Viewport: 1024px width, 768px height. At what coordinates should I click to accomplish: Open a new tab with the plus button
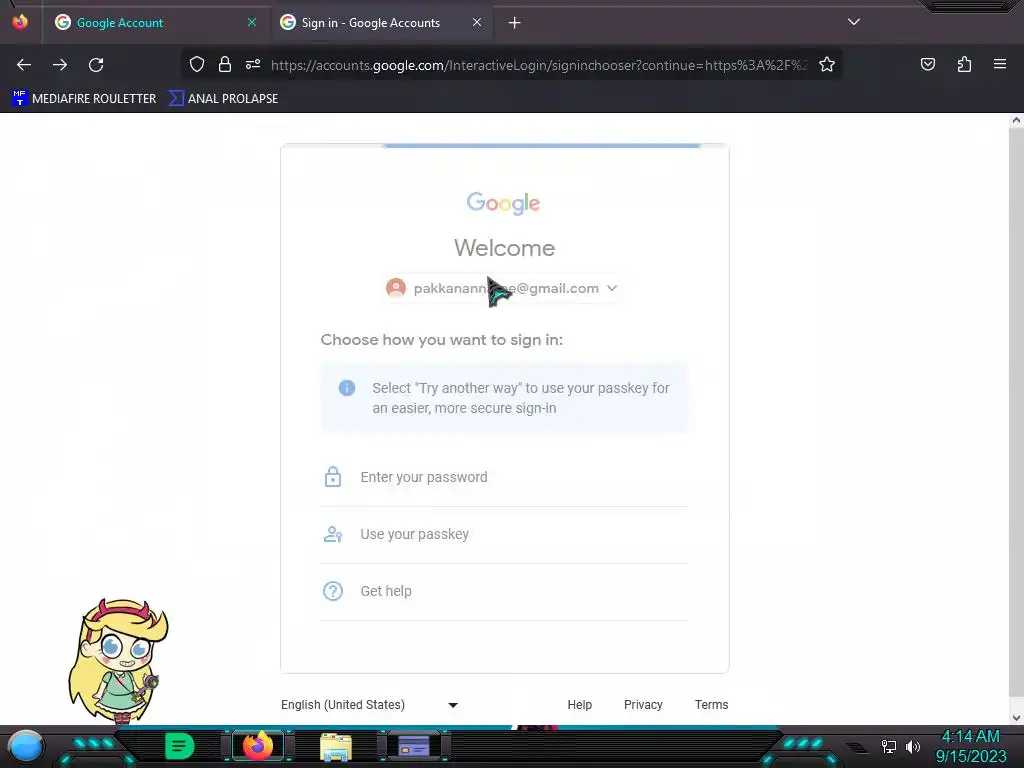[515, 23]
